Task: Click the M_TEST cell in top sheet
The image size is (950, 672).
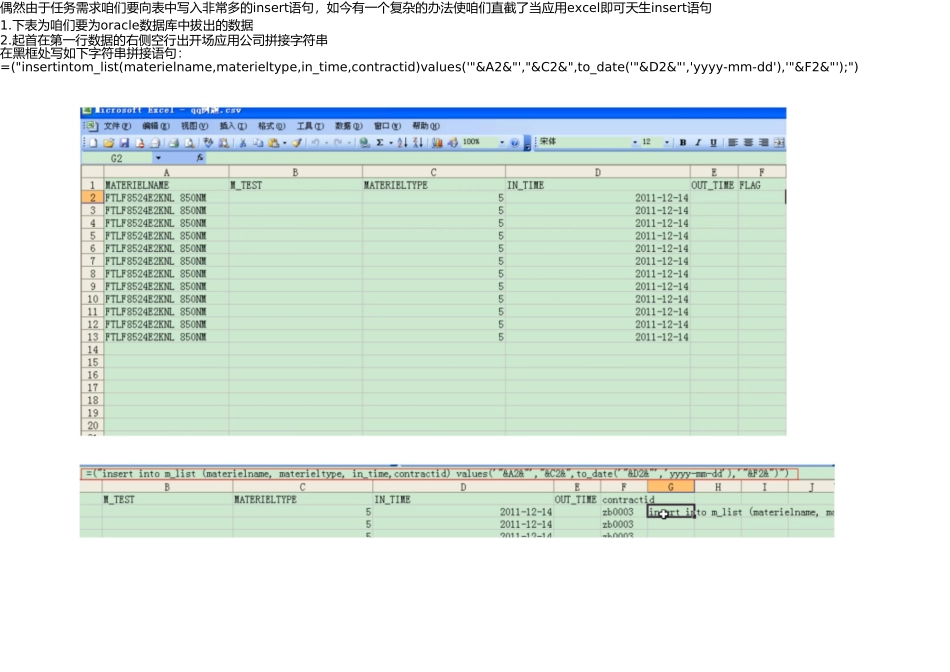Action: coord(296,185)
